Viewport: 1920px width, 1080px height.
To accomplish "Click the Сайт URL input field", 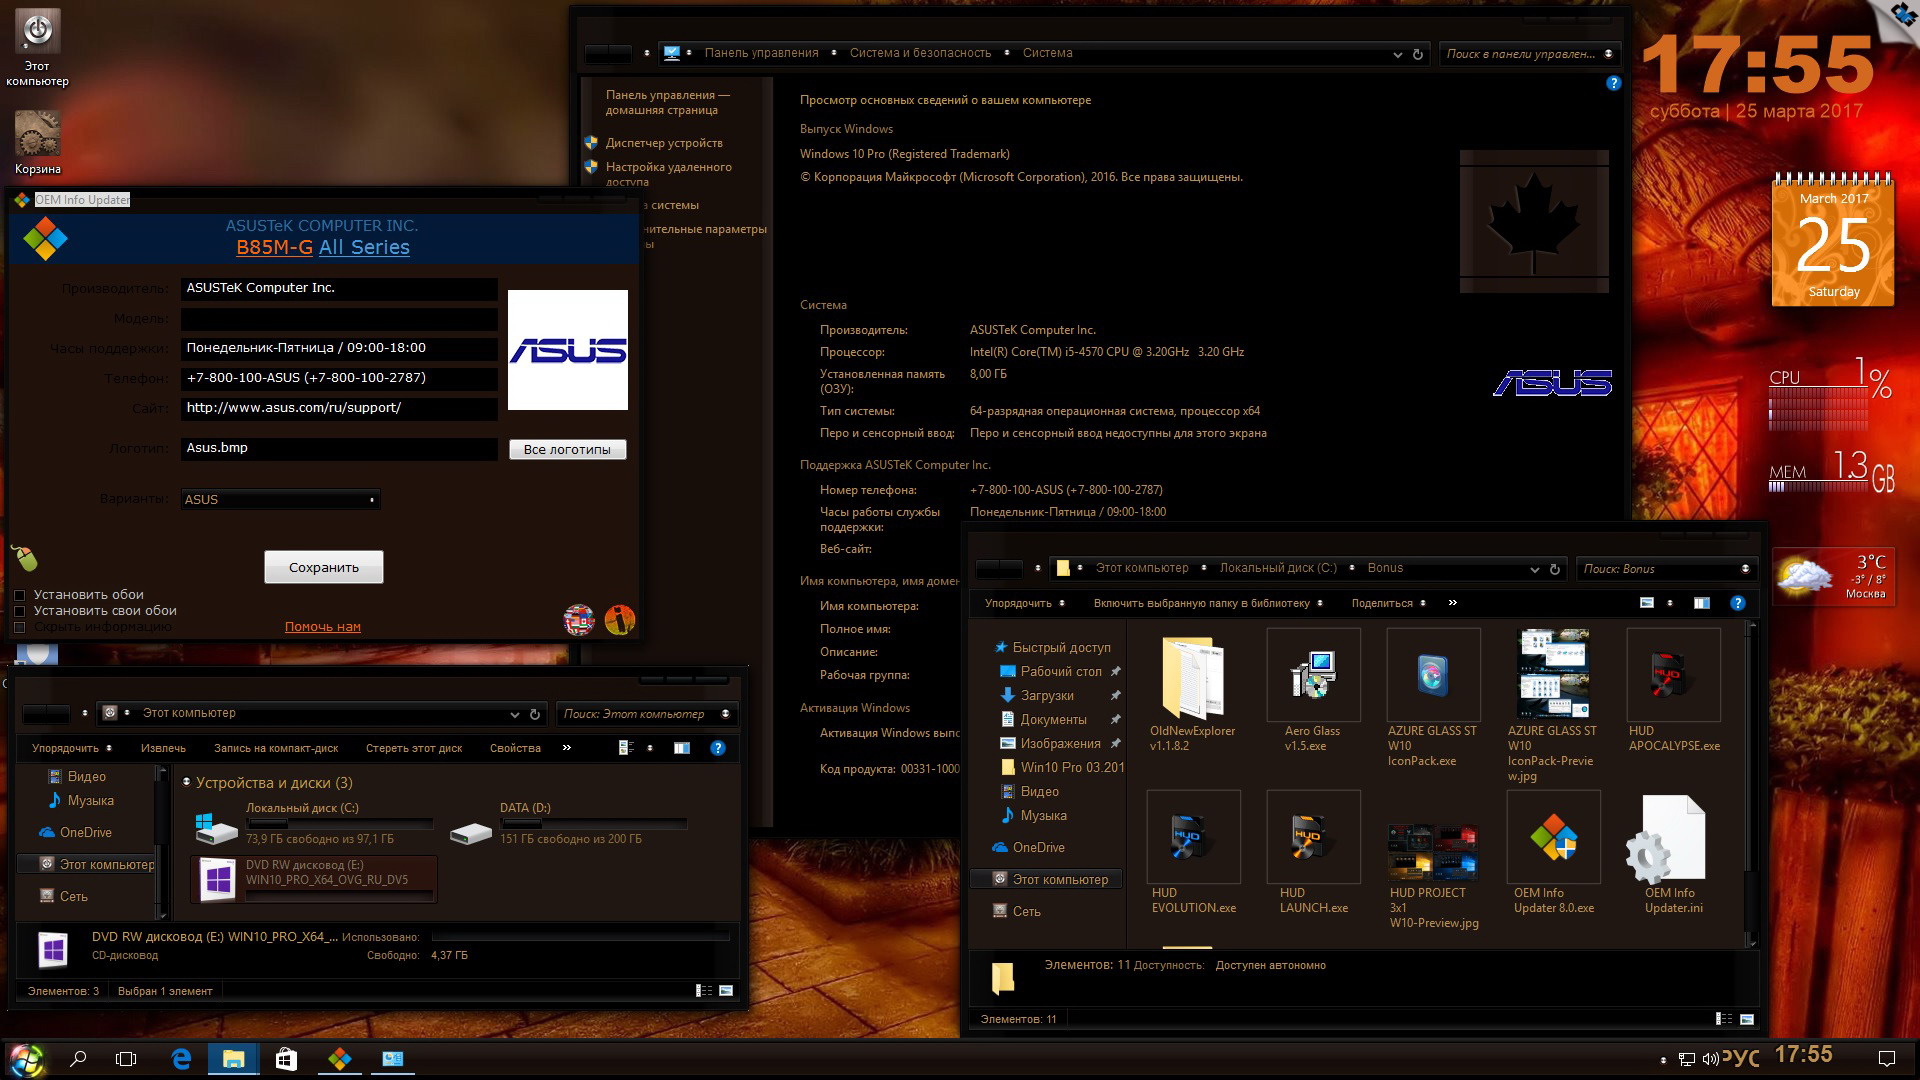I will point(339,408).
